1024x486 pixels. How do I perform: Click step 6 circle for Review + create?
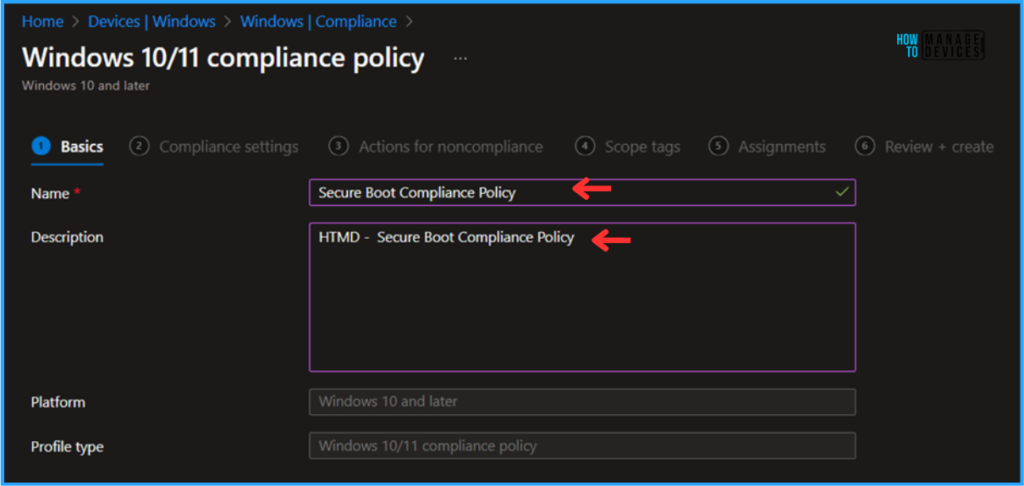pyautogui.click(x=865, y=147)
